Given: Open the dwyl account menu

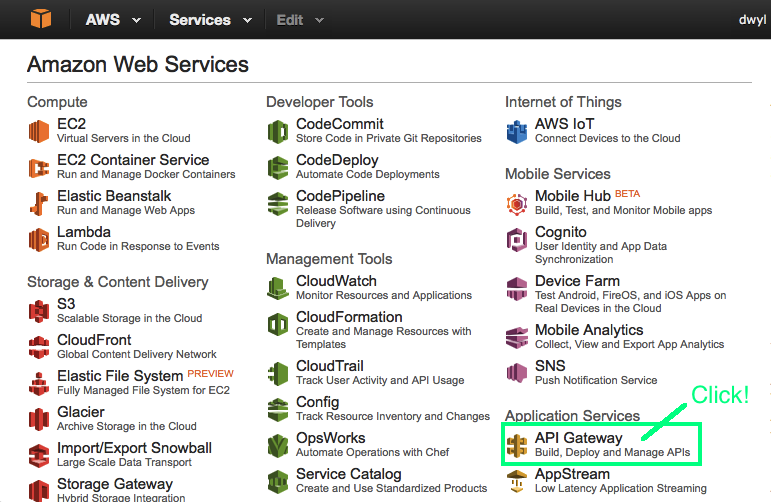Looking at the screenshot, I should click(752, 20).
